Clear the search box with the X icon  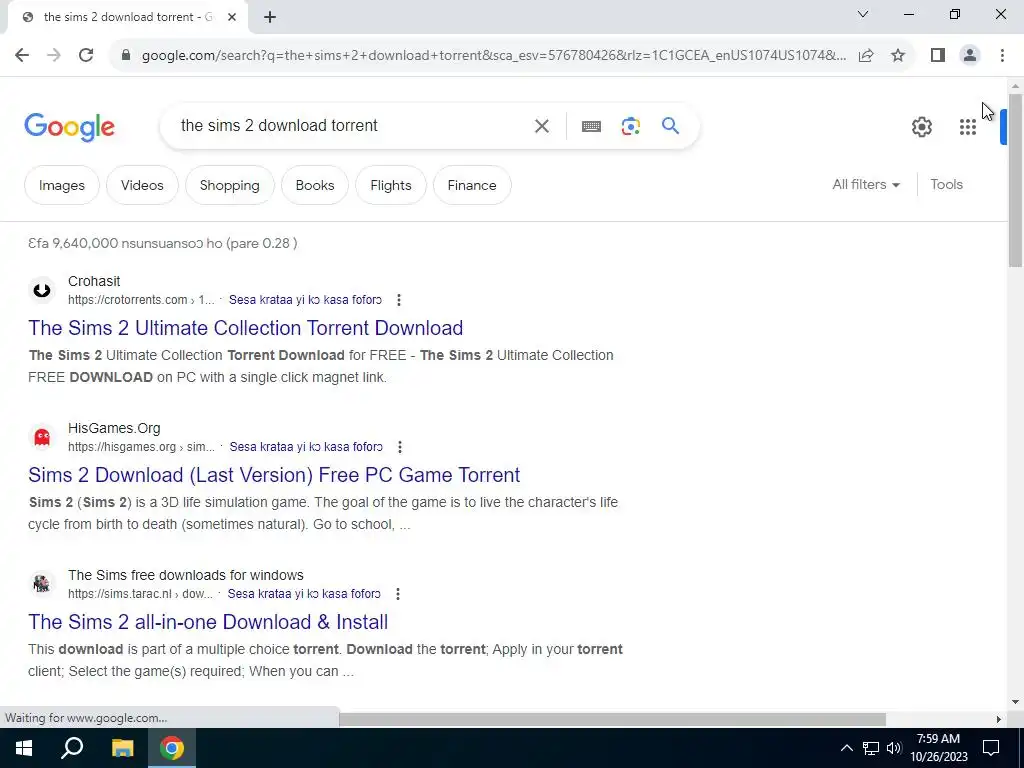(541, 126)
